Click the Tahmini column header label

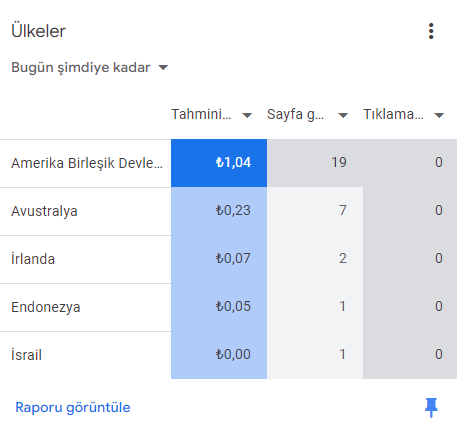pos(201,114)
